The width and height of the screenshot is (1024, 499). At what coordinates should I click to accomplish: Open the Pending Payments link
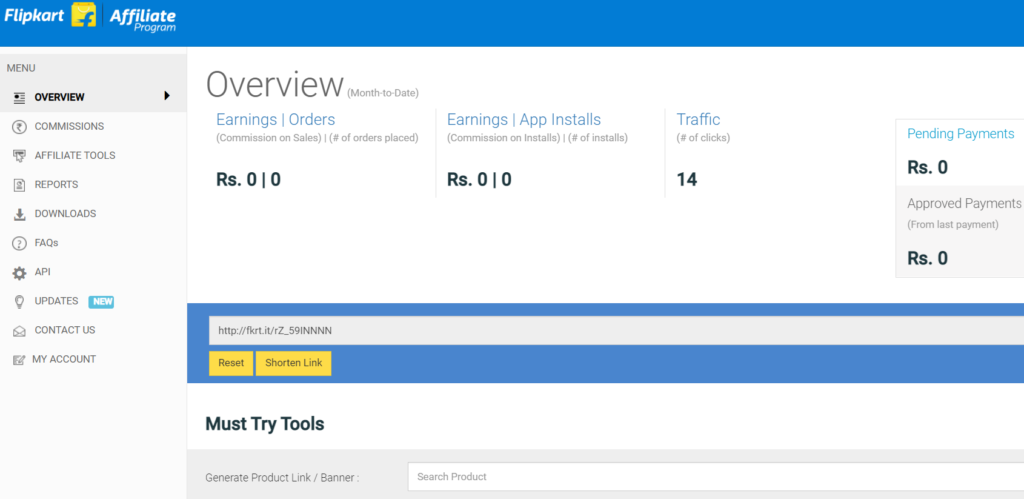[961, 134]
